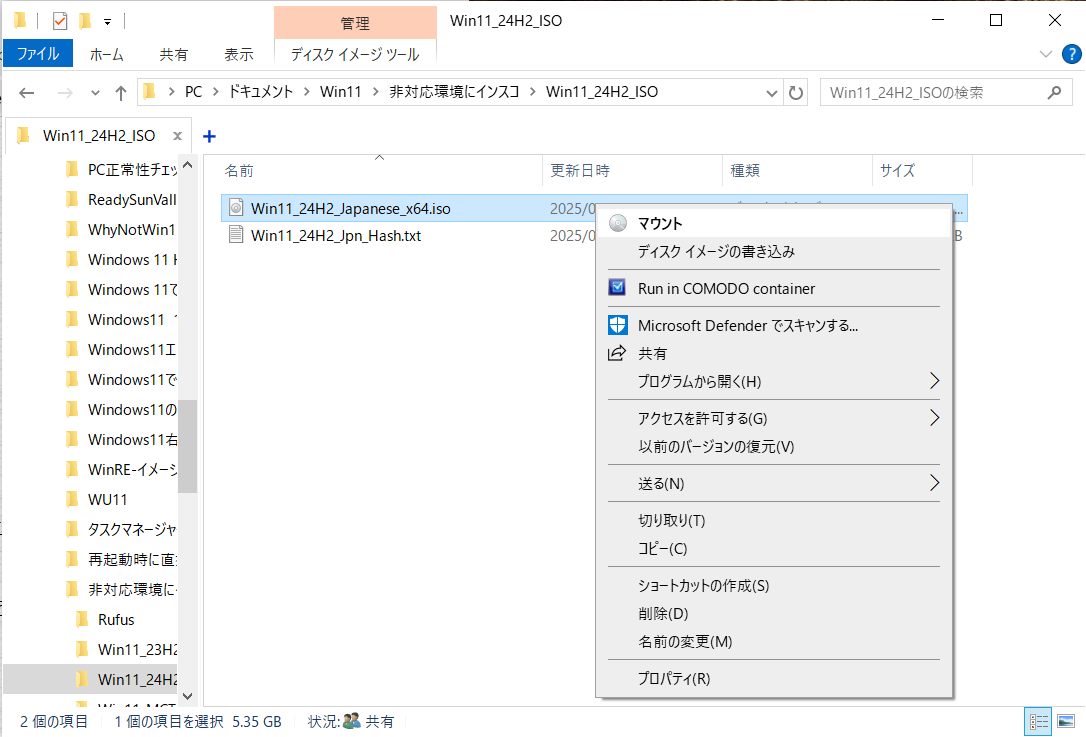Click the Microsoft Defender shield icon
This screenshot has width=1086, height=737.
[617, 325]
